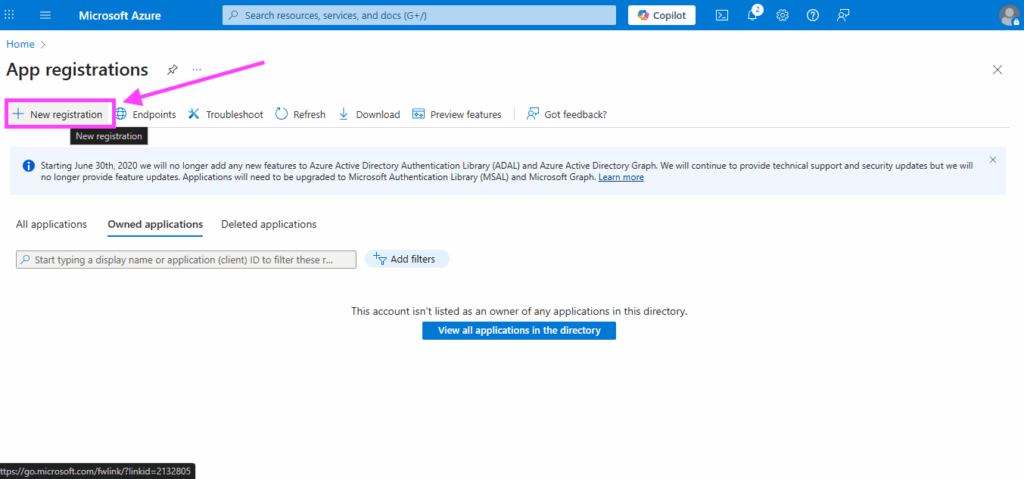This screenshot has width=1024, height=479.
Task: Open Endpoints from the toolbar
Action: [145, 114]
